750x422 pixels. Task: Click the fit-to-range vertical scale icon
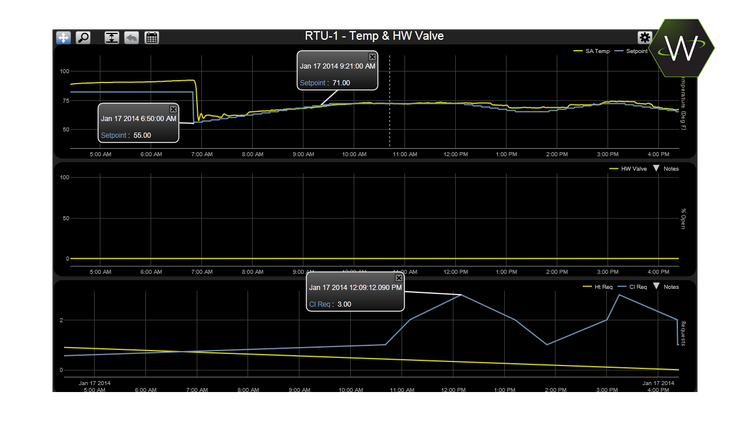pyautogui.click(x=111, y=37)
